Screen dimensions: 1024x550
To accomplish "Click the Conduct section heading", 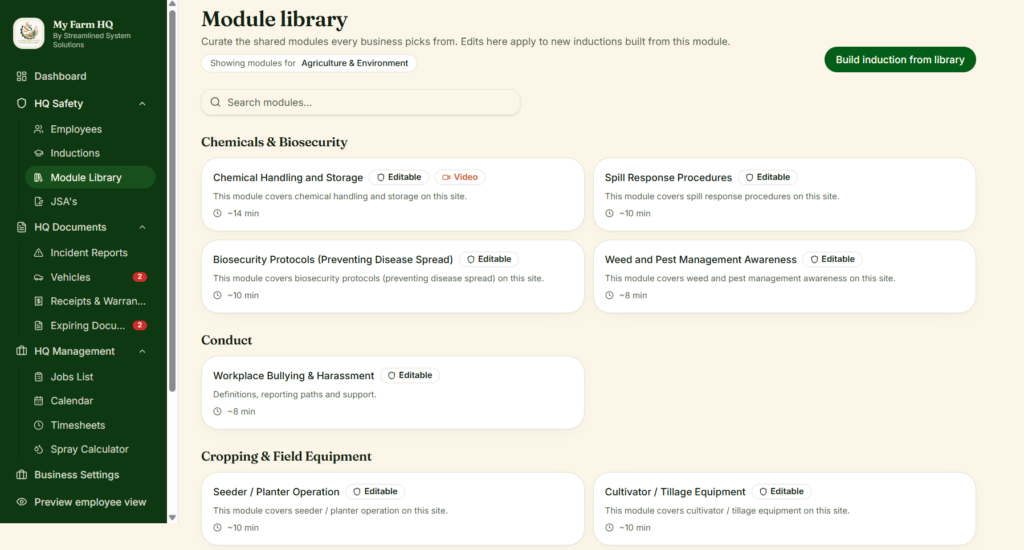I will [x=227, y=340].
